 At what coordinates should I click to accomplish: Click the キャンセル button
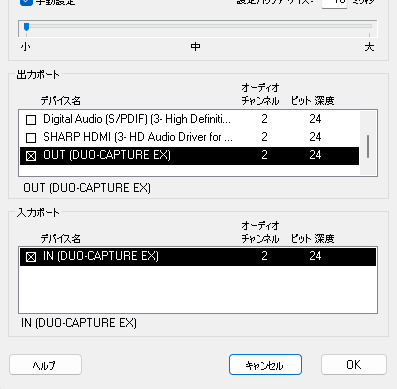click(x=265, y=365)
